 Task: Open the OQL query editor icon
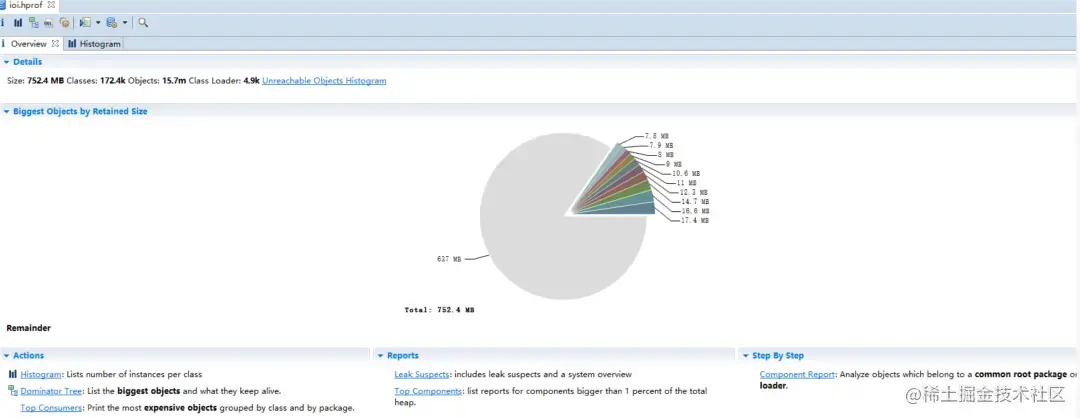click(49, 23)
